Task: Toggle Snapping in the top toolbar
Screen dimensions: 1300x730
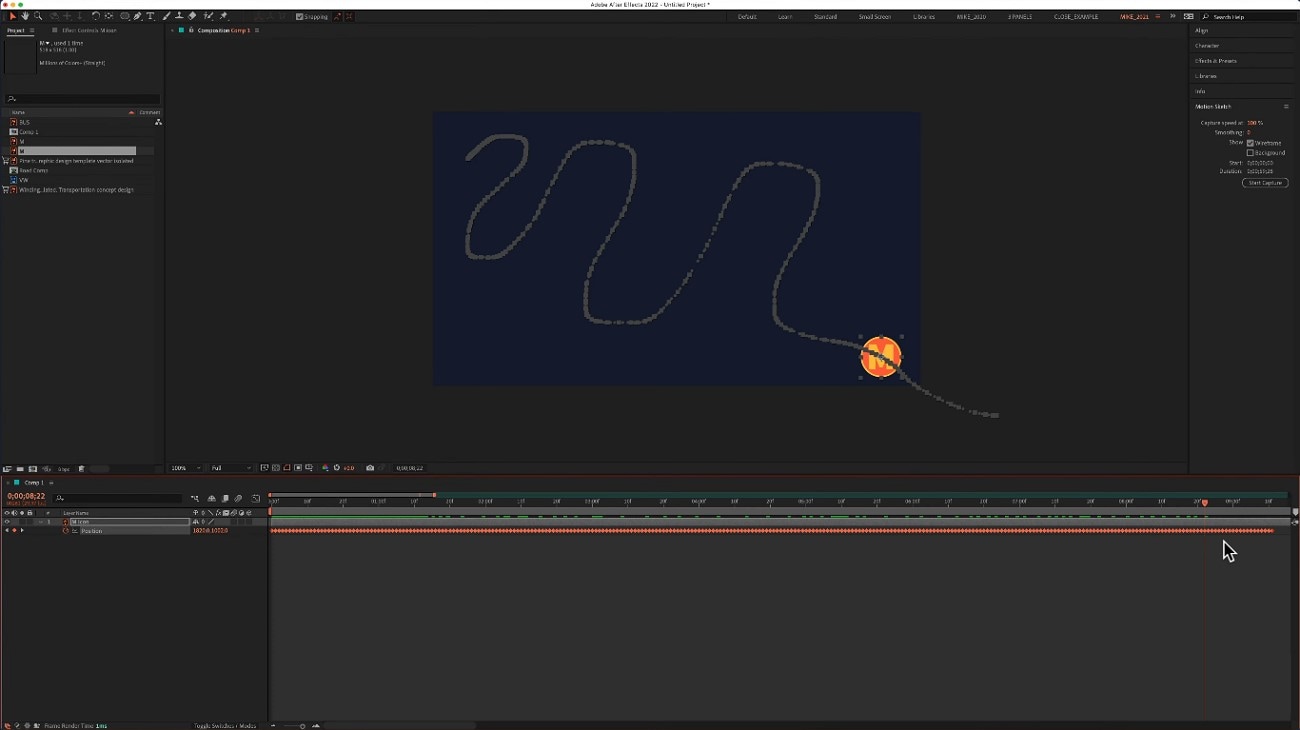Action: 298,16
